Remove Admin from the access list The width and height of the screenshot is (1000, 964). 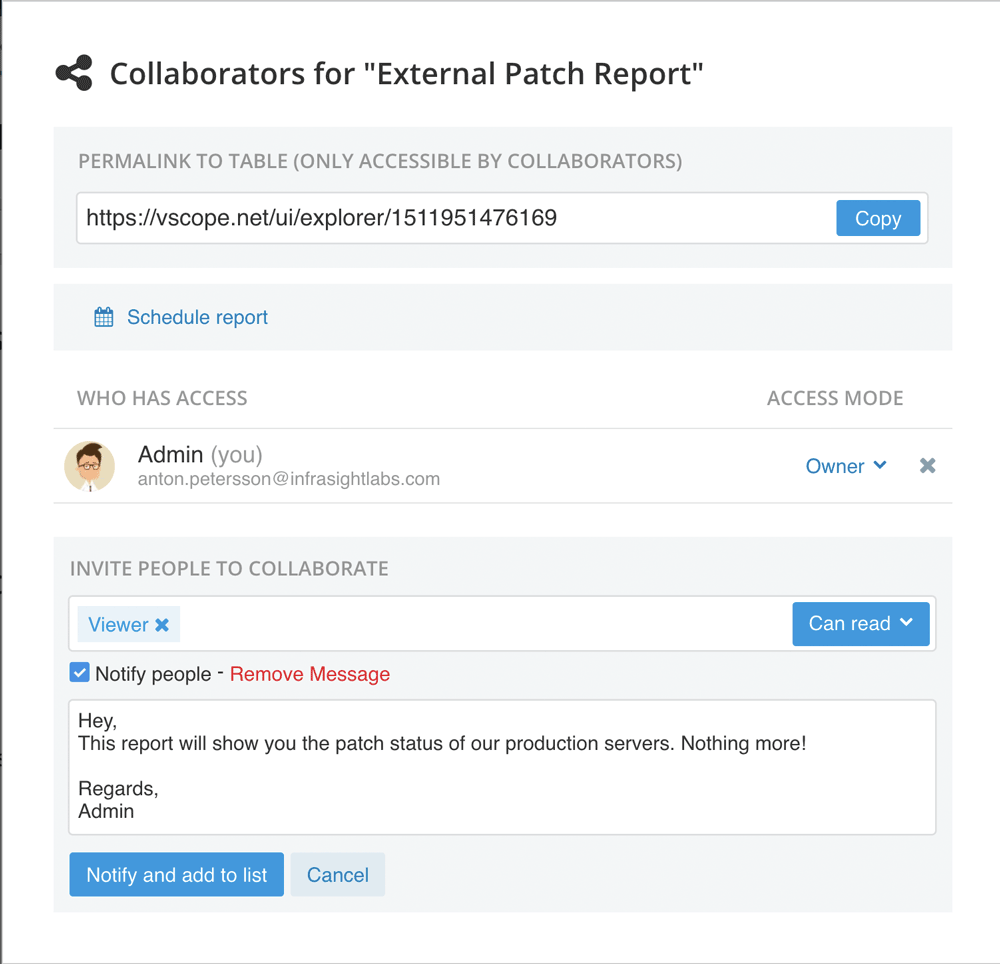pyautogui.click(x=927, y=466)
